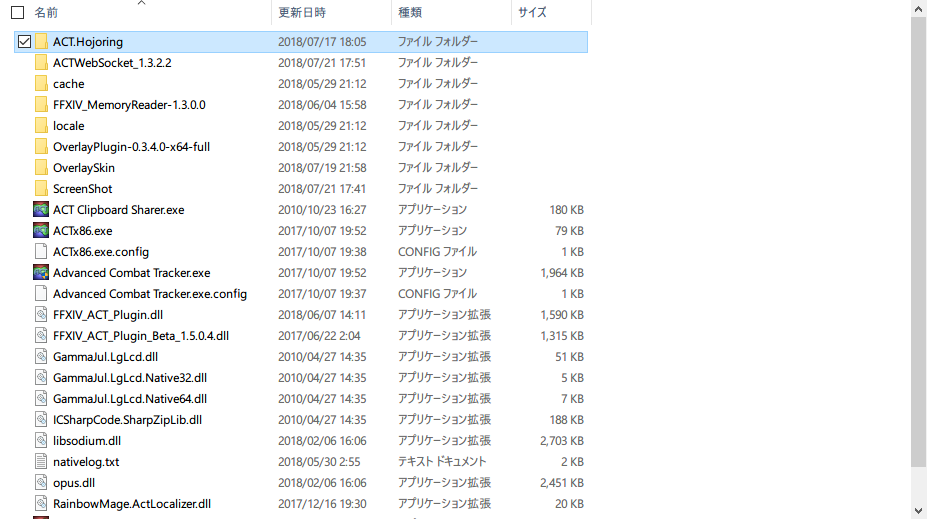Image resolution: width=927 pixels, height=519 pixels.
Task: Sort files by サイズ column header
Action: [x=532, y=12]
